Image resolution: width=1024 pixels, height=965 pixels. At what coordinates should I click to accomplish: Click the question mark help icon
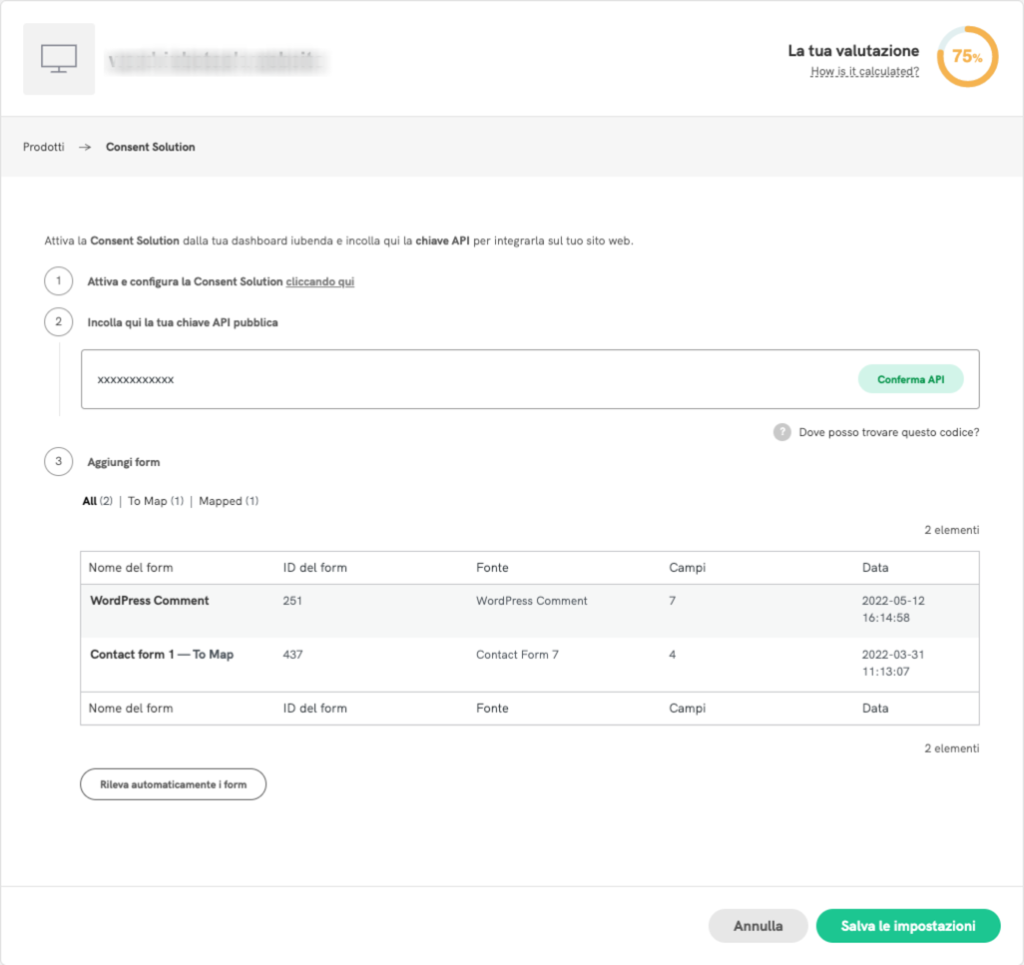tap(782, 432)
